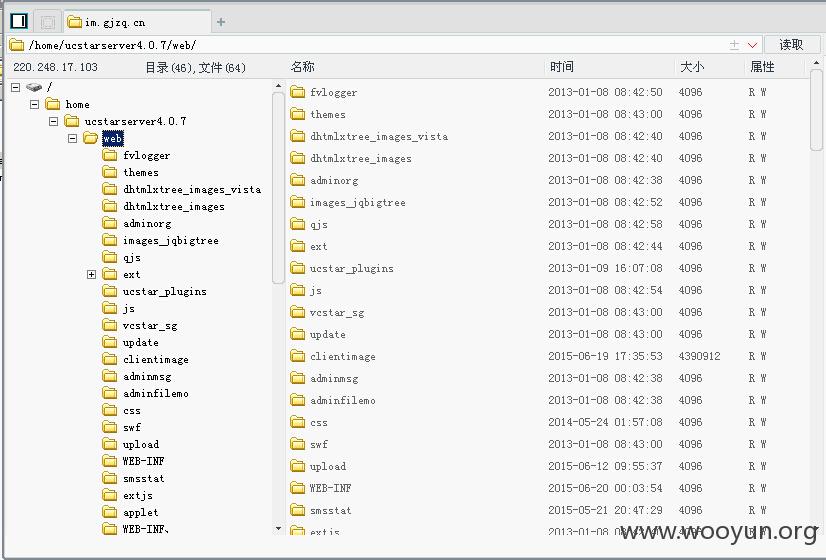Sort by the 大小 column header
The height and width of the screenshot is (560, 826).
pos(692,67)
